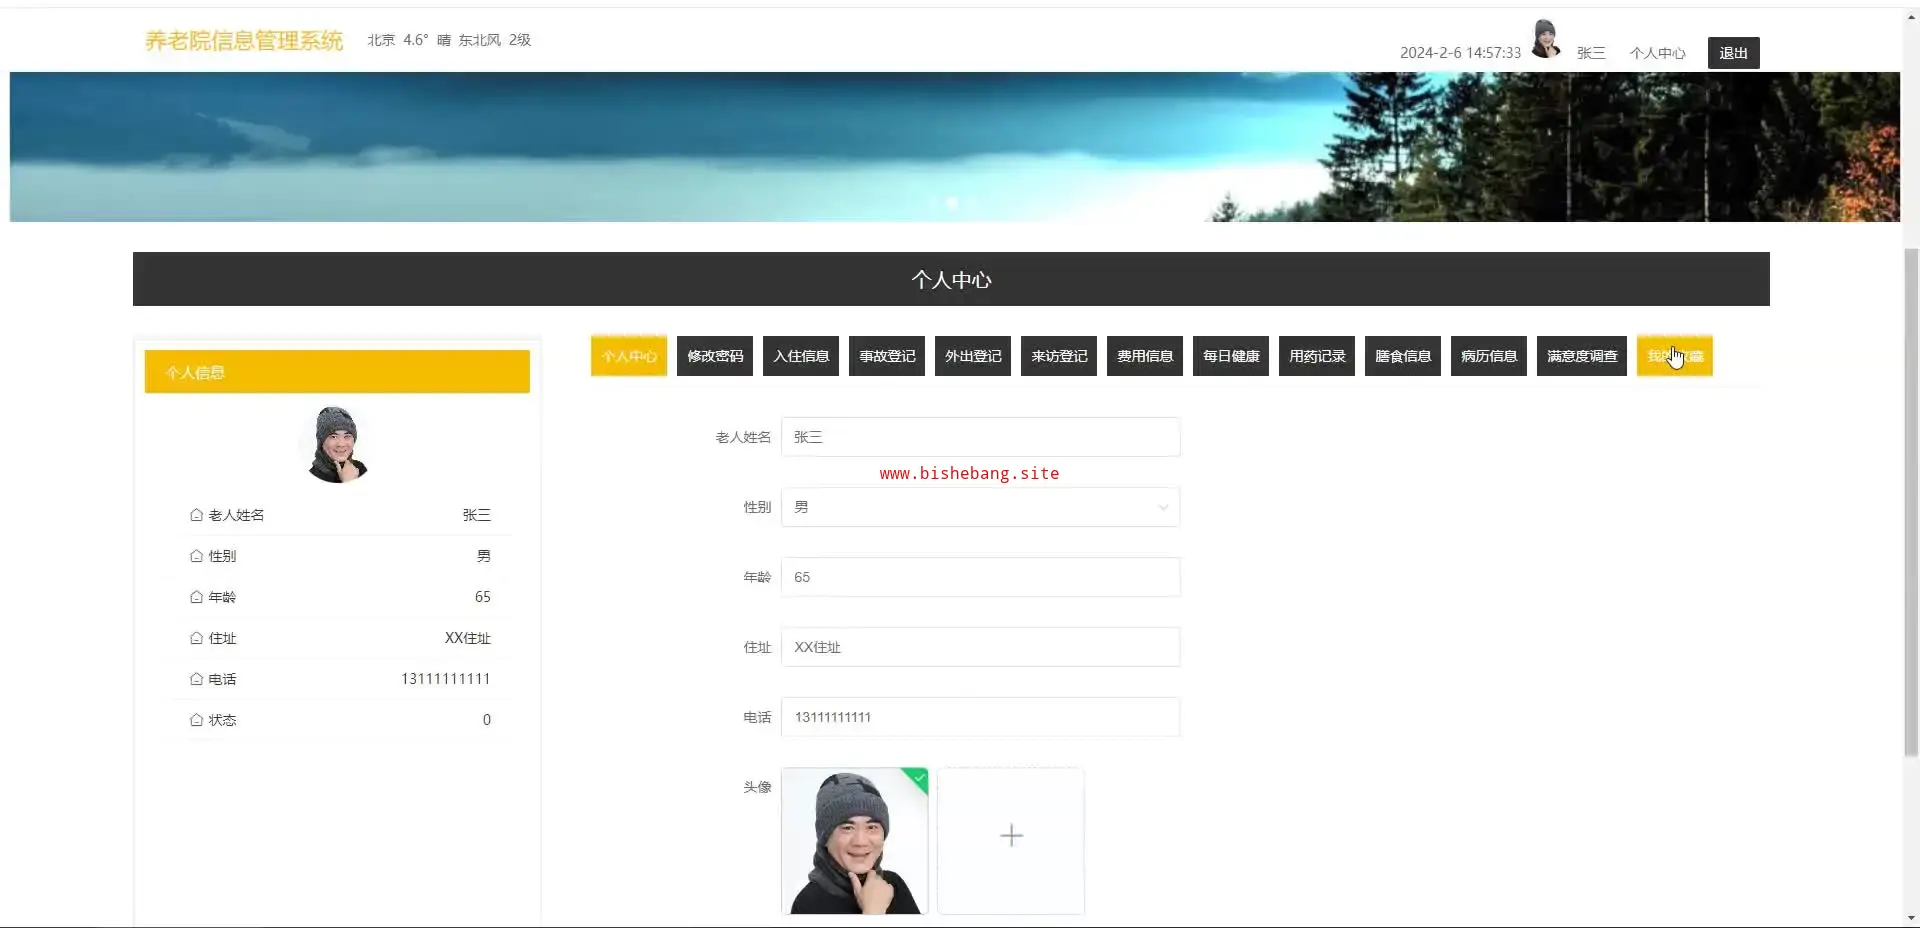Open the 病历信息 tab

pos(1489,356)
